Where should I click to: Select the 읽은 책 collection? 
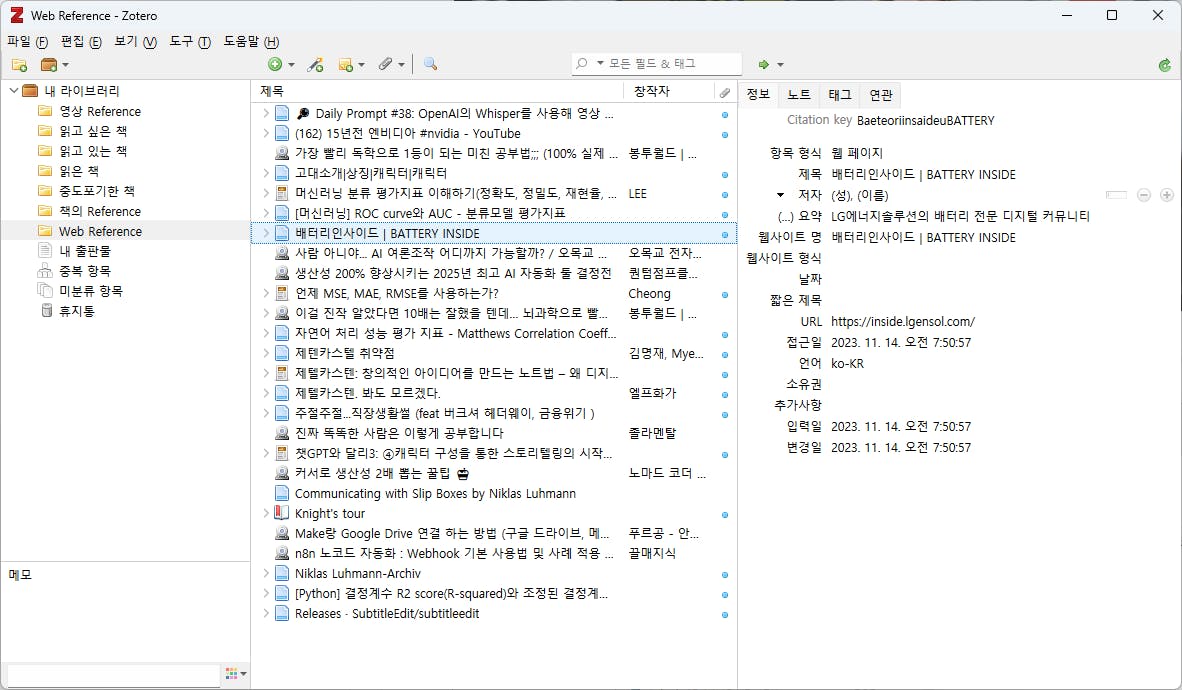point(78,171)
